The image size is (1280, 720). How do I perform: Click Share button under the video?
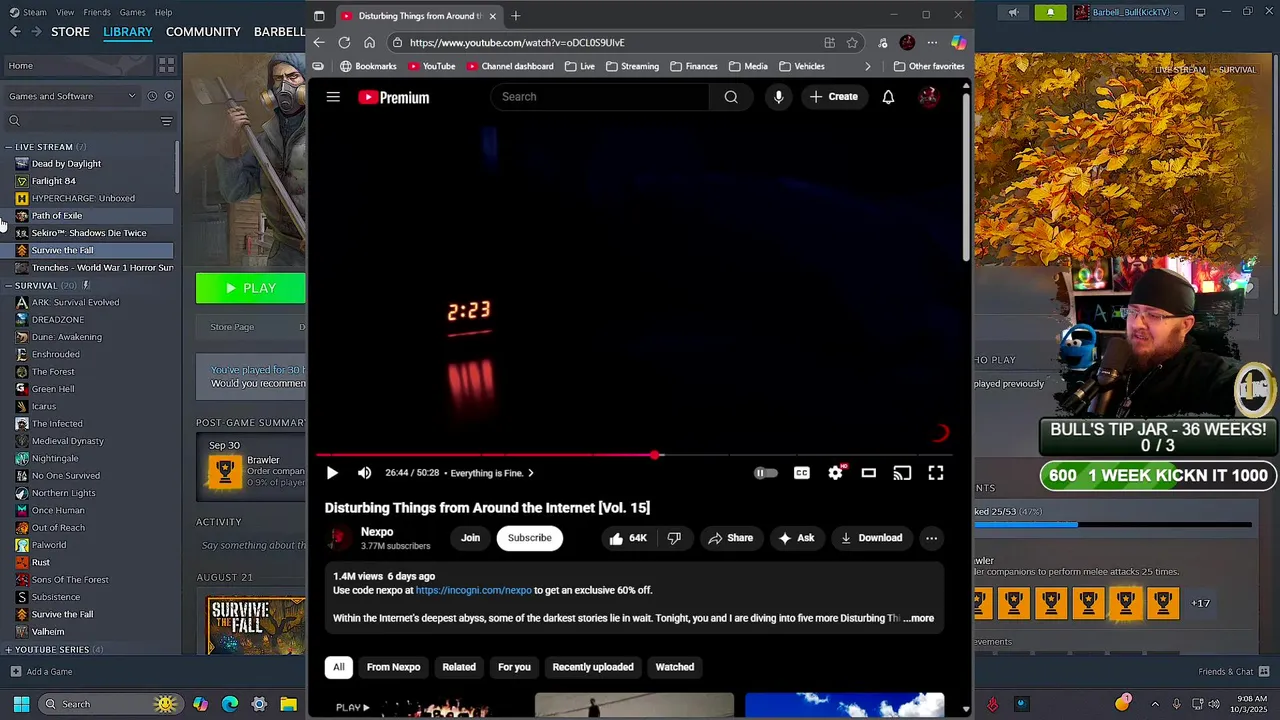click(730, 538)
